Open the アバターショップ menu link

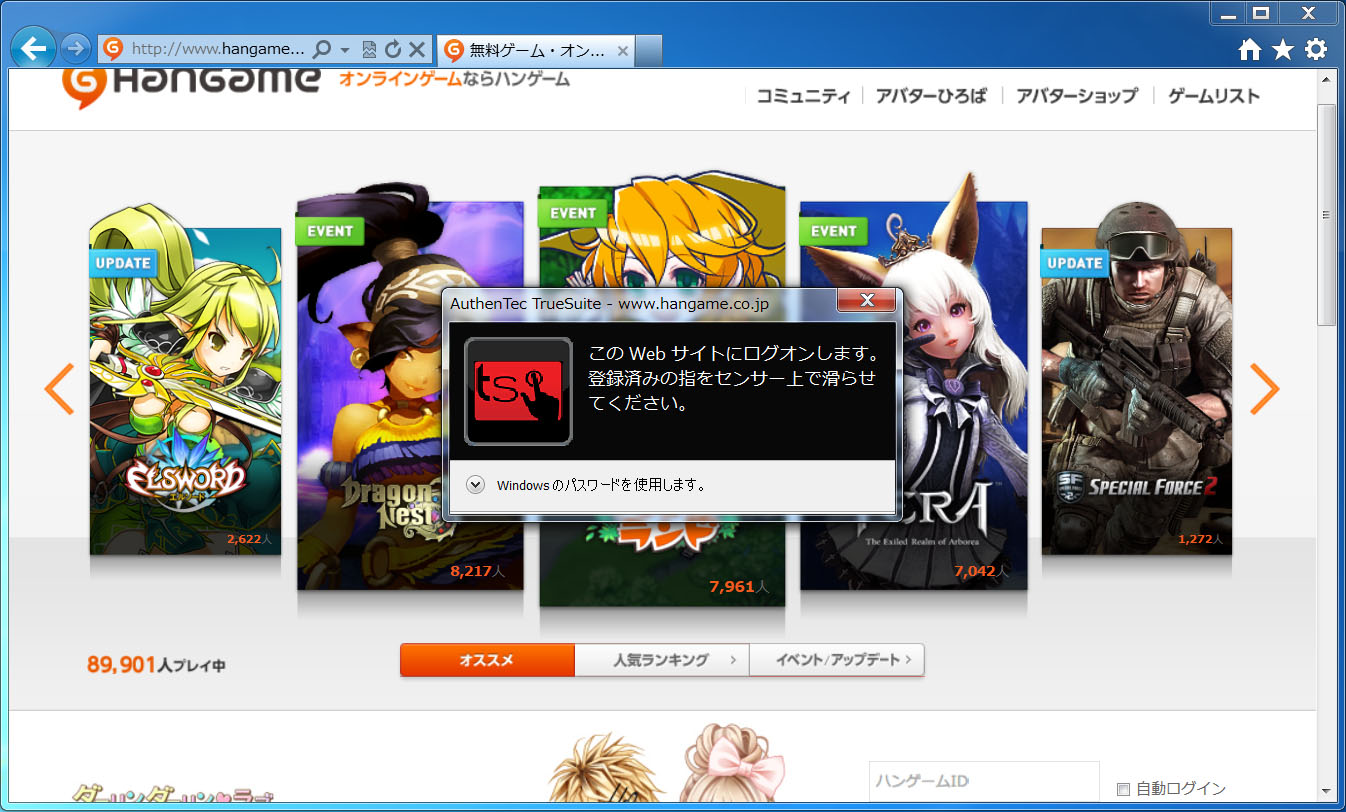(x=1077, y=96)
